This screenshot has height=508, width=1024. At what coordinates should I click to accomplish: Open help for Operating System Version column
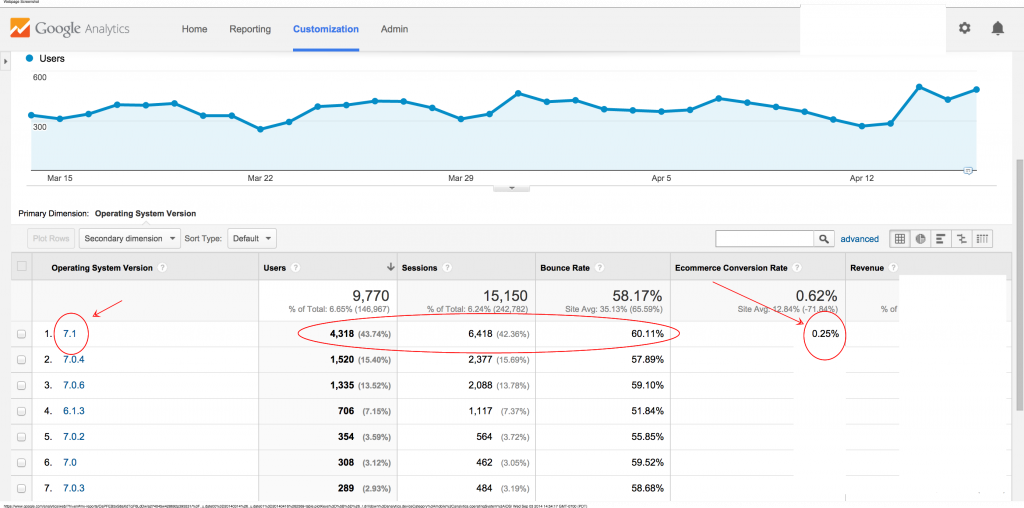(162, 268)
